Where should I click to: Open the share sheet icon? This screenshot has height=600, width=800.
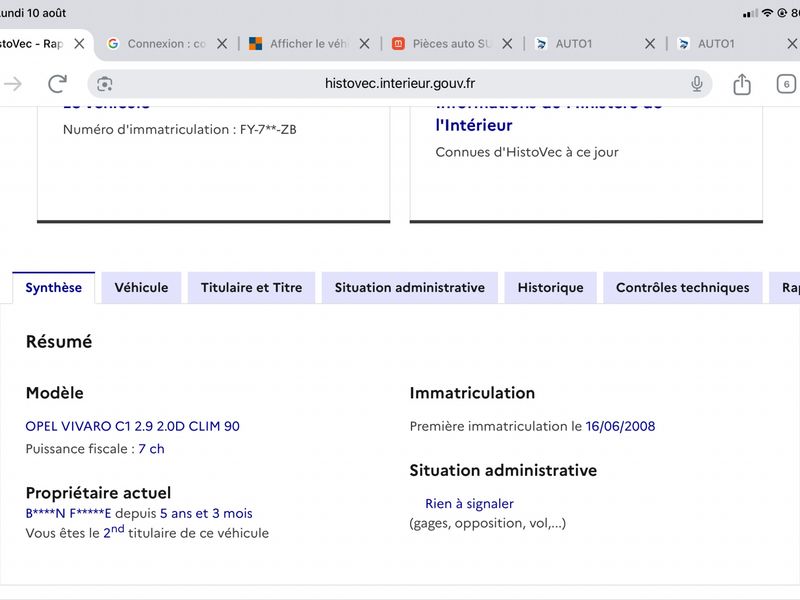pos(742,84)
